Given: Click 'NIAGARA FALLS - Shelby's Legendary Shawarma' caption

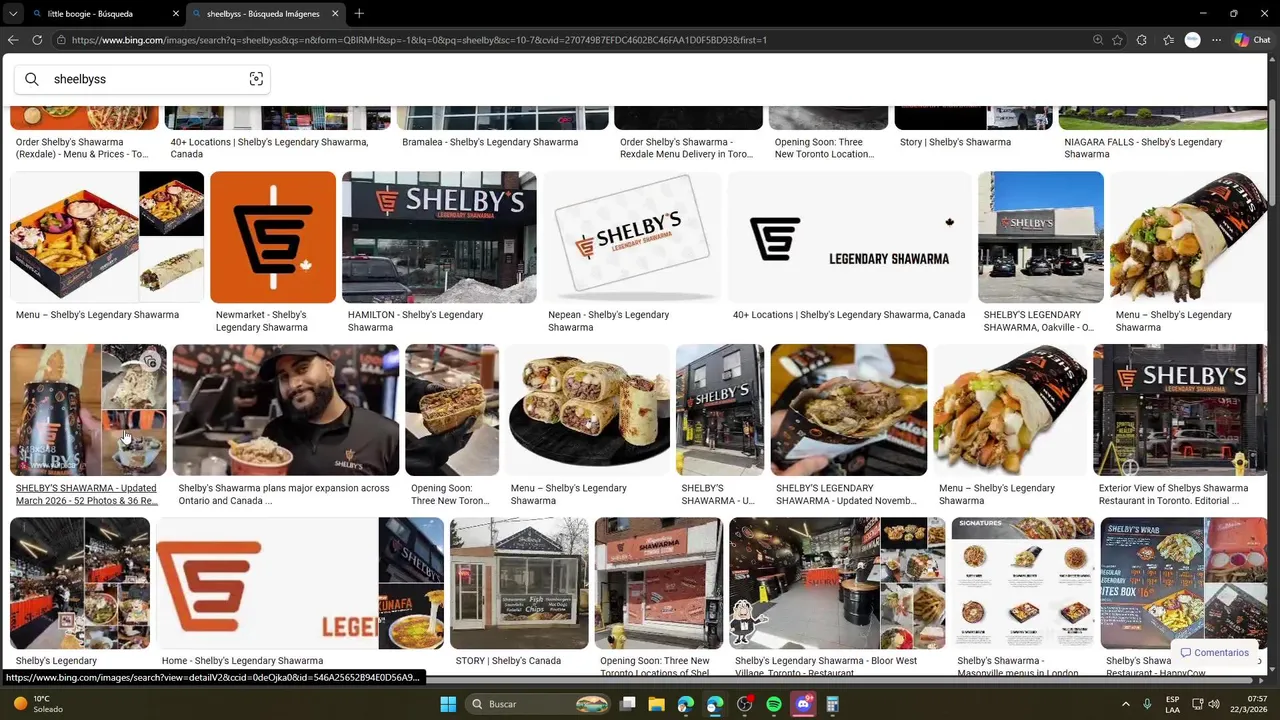Looking at the screenshot, I should (1143, 148).
